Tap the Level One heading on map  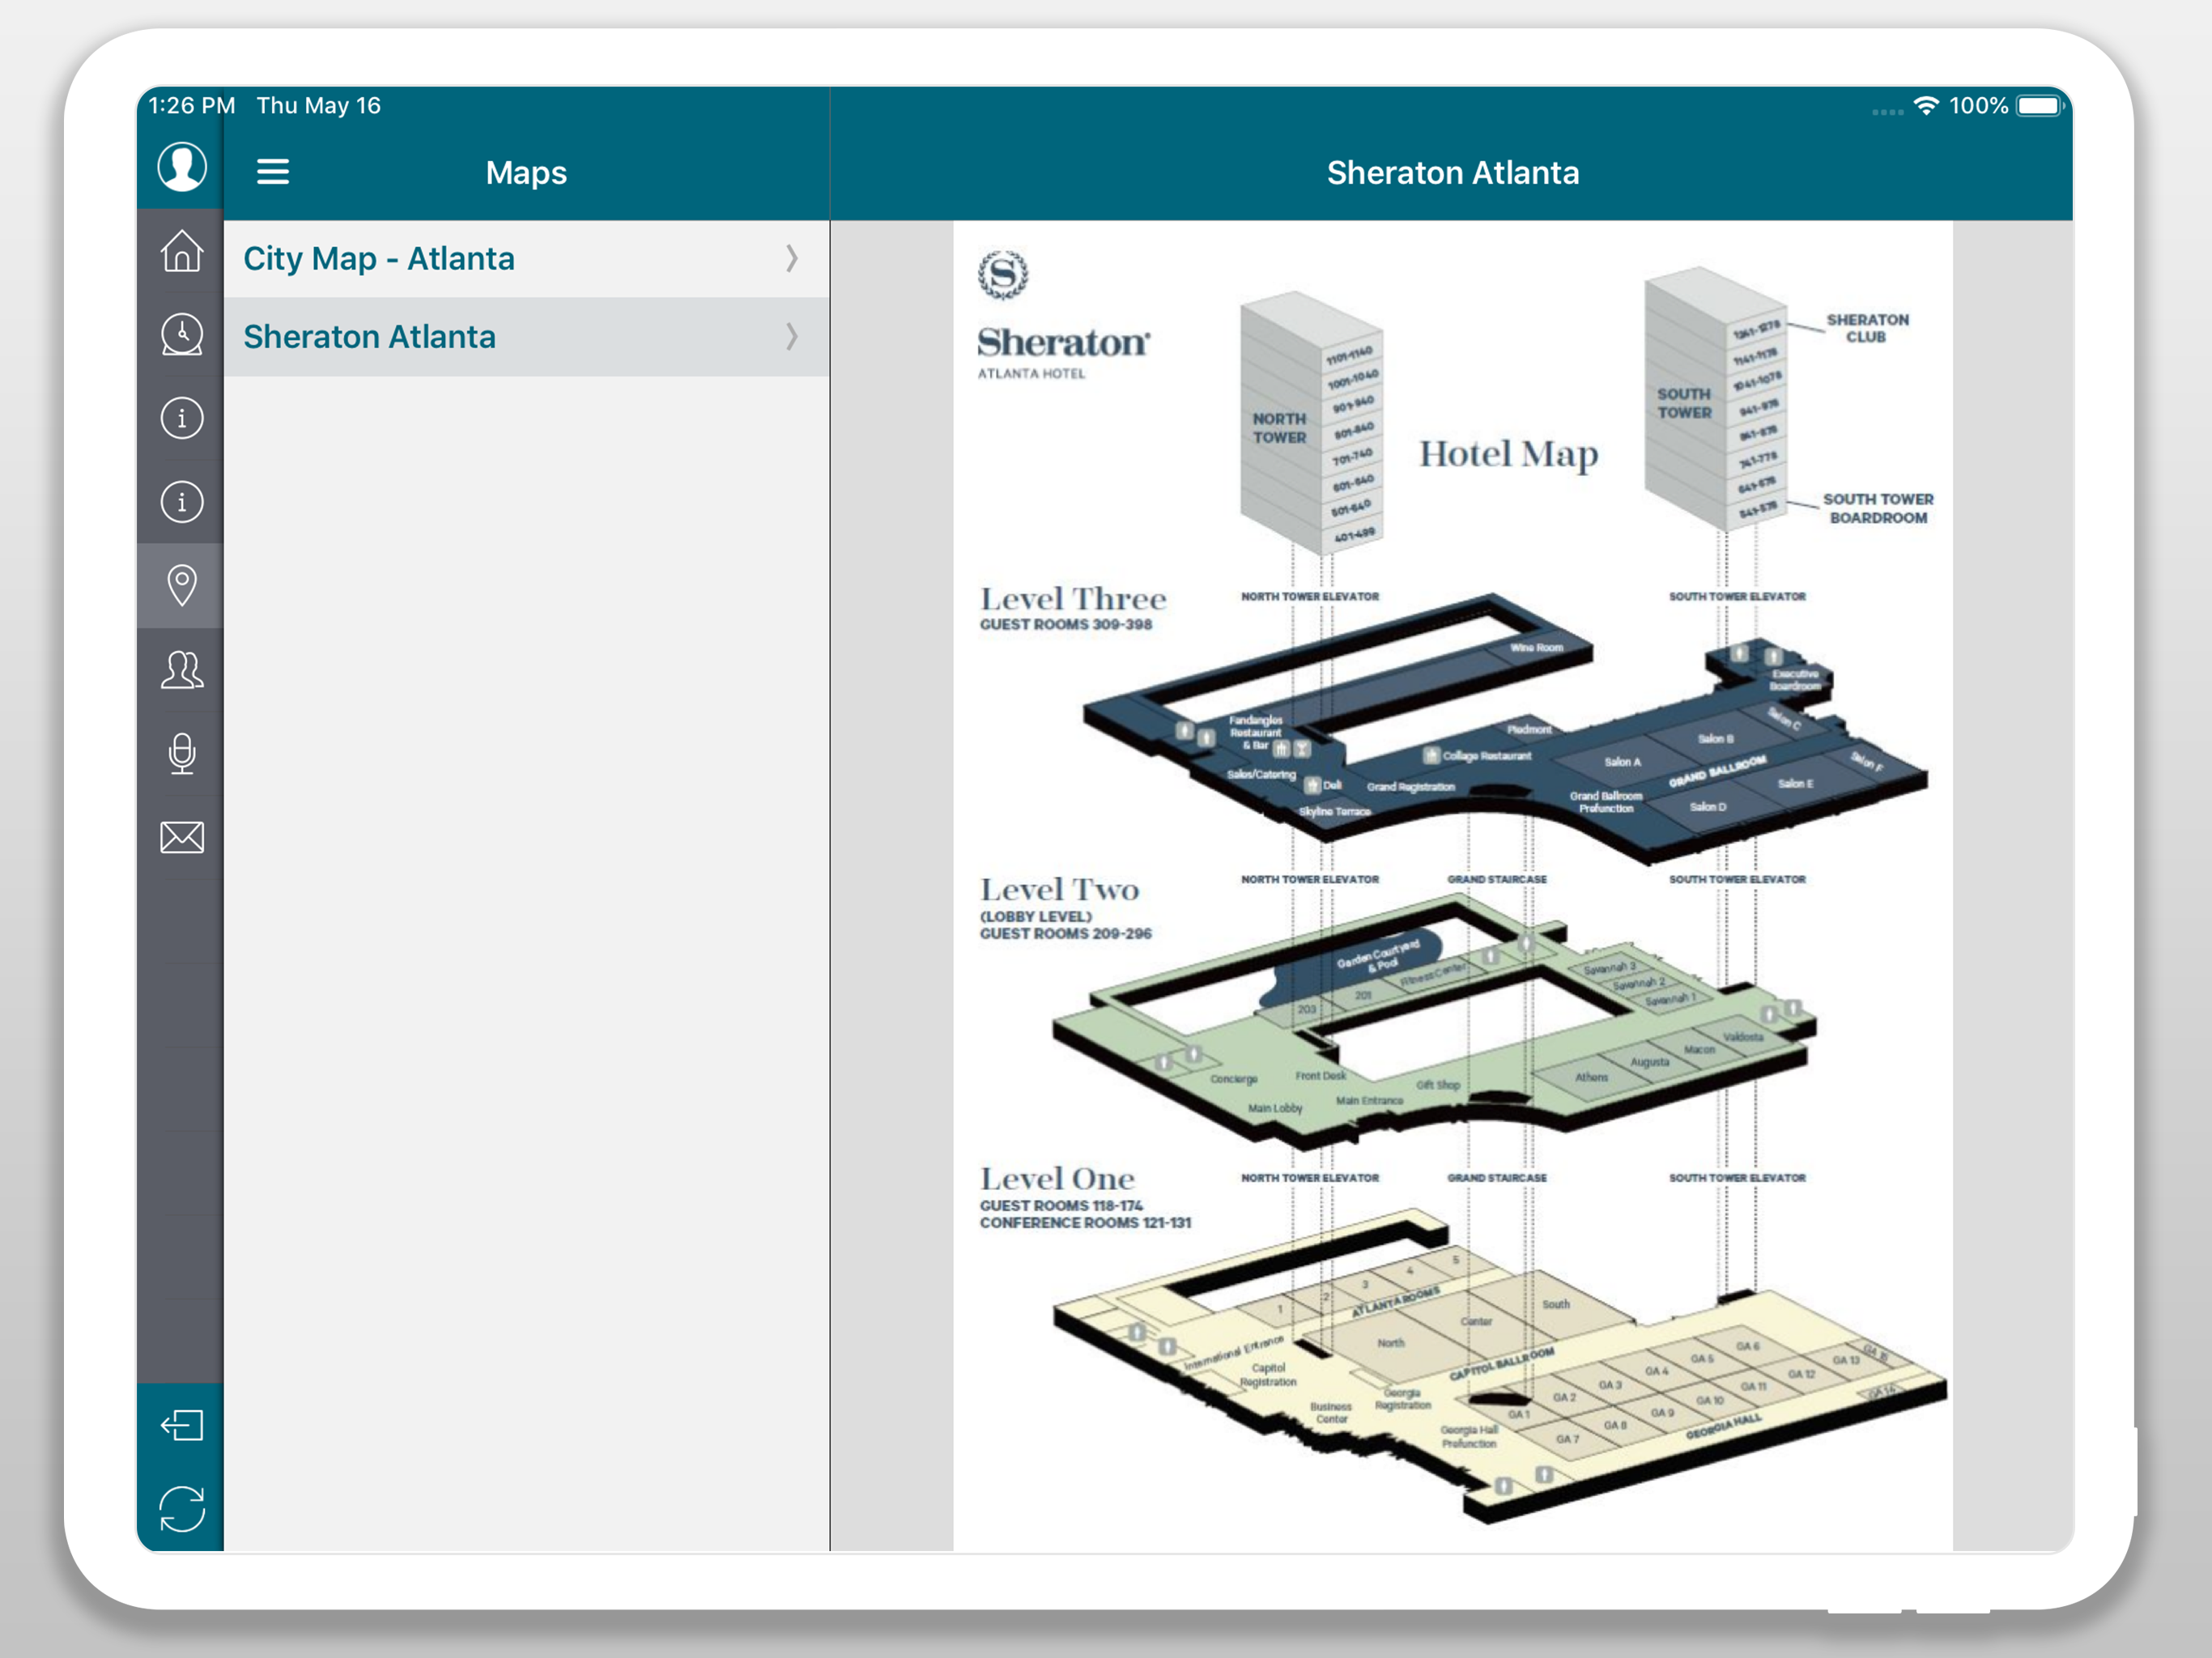click(1057, 1178)
